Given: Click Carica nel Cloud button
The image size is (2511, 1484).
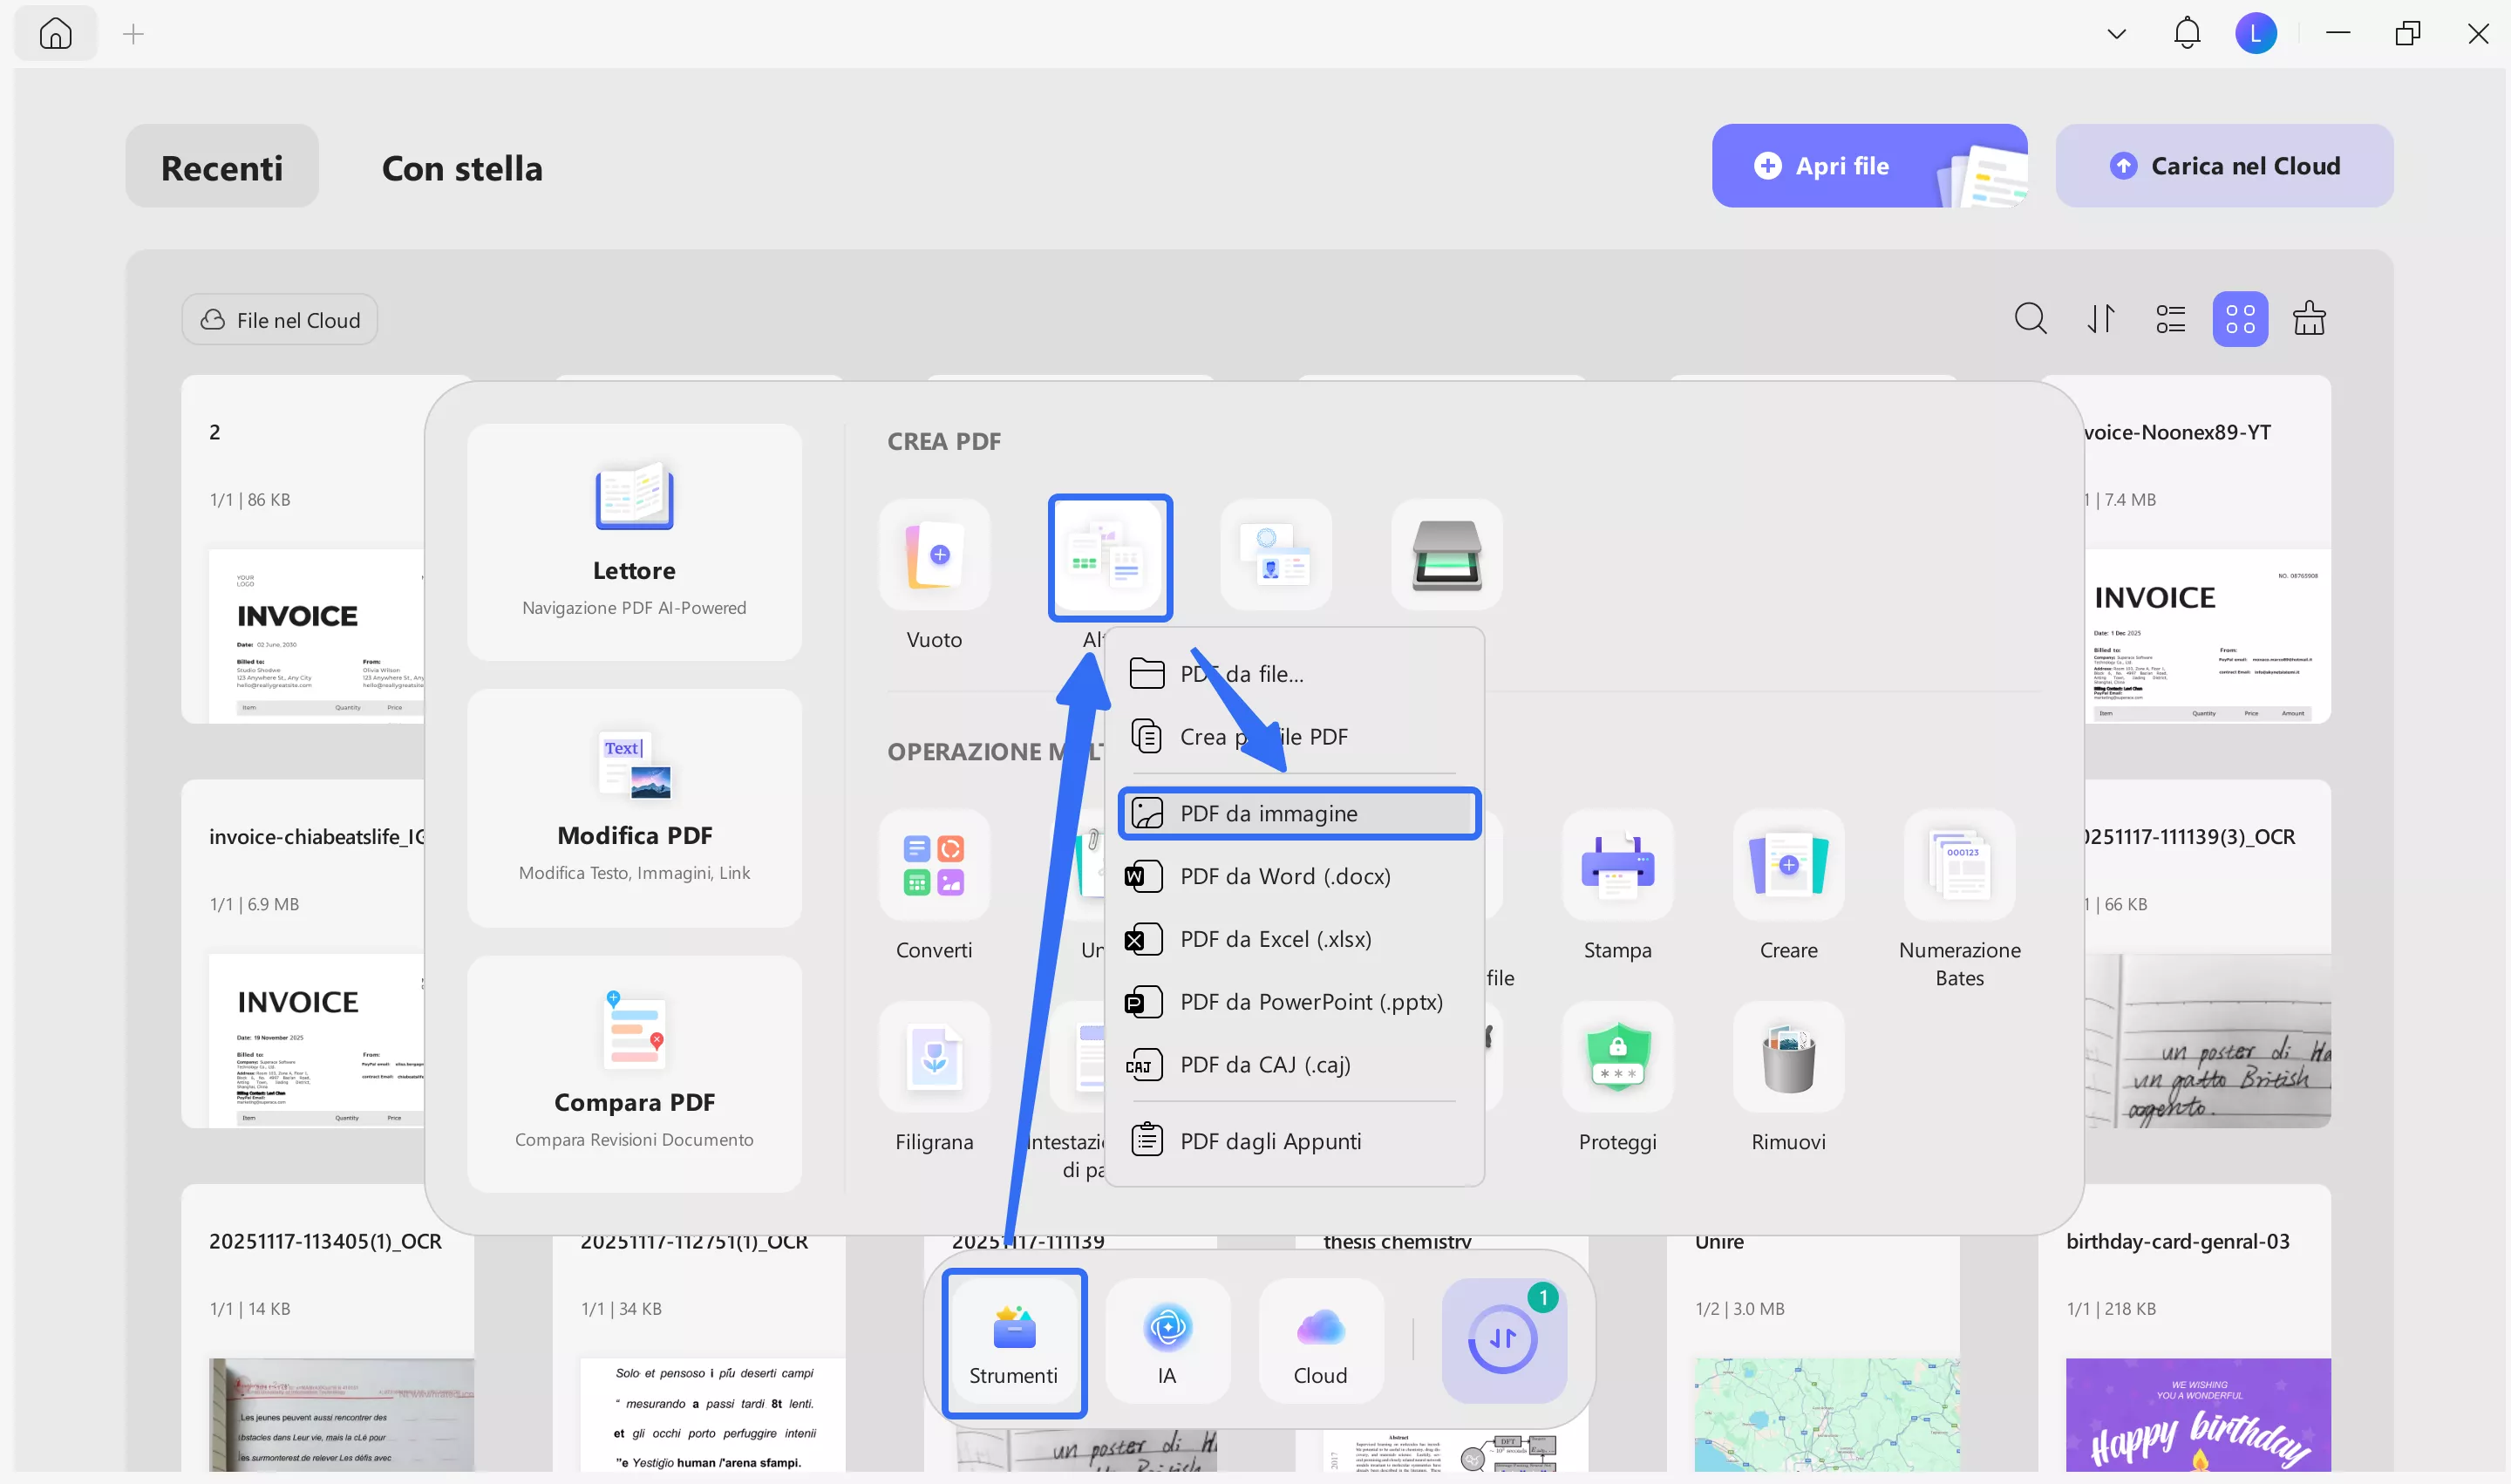Looking at the screenshot, I should pyautogui.click(x=2224, y=166).
